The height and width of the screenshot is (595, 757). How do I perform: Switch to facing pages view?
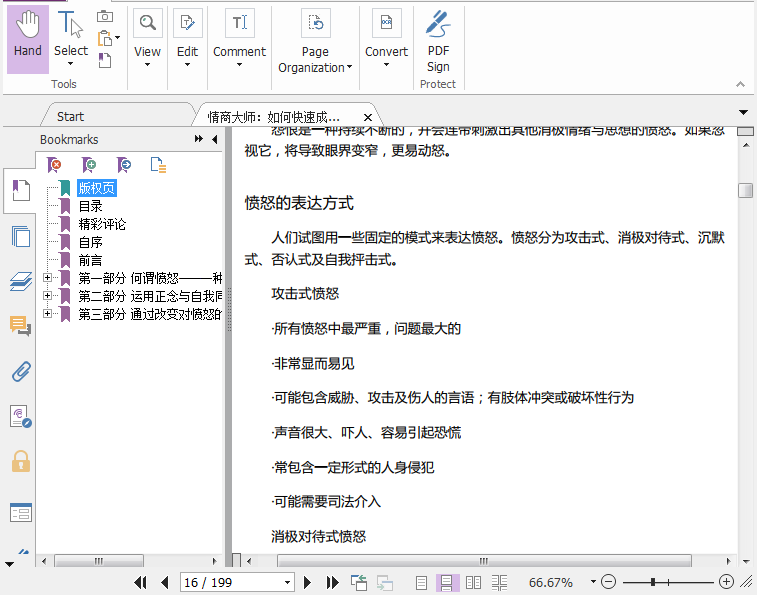pyautogui.click(x=473, y=582)
